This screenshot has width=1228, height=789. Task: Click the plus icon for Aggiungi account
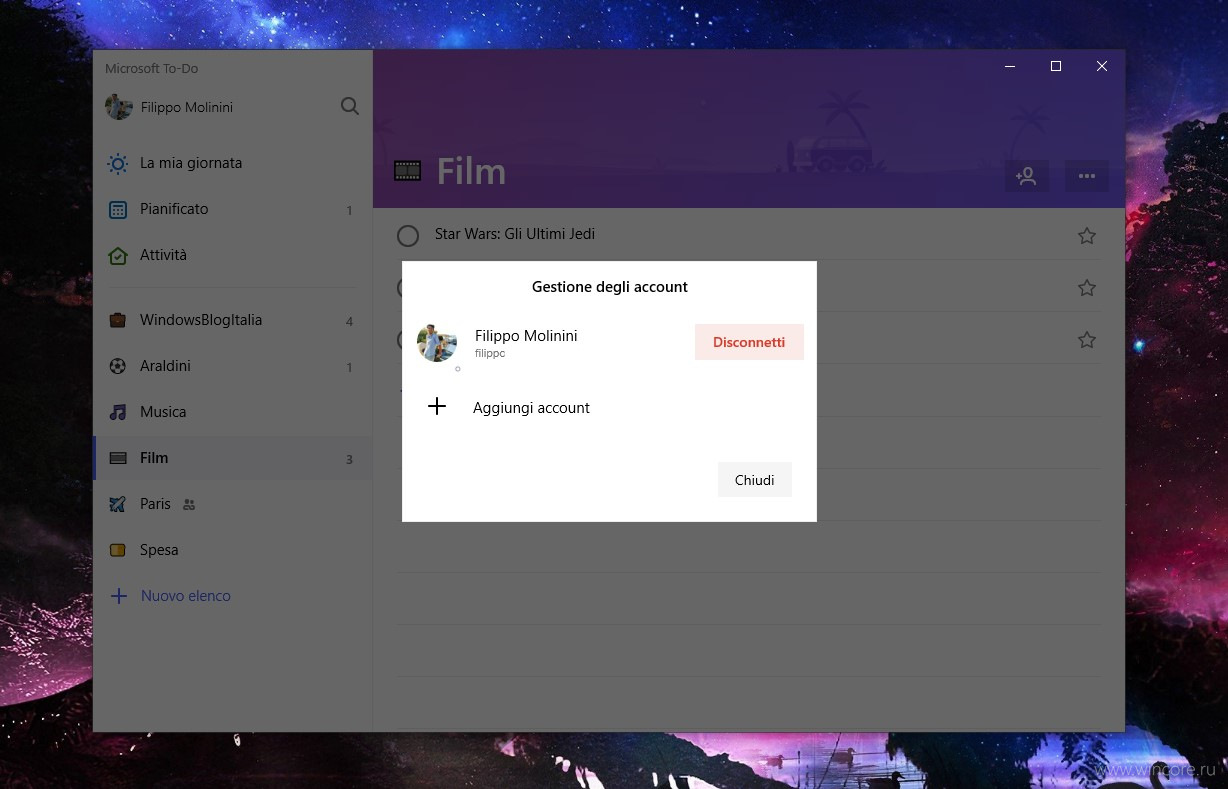pos(437,406)
